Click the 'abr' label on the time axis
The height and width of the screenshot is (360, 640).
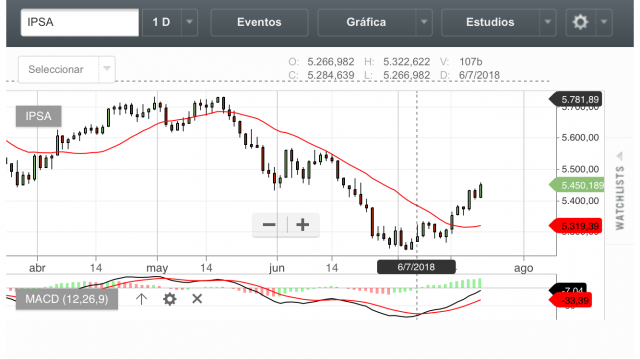click(37, 268)
